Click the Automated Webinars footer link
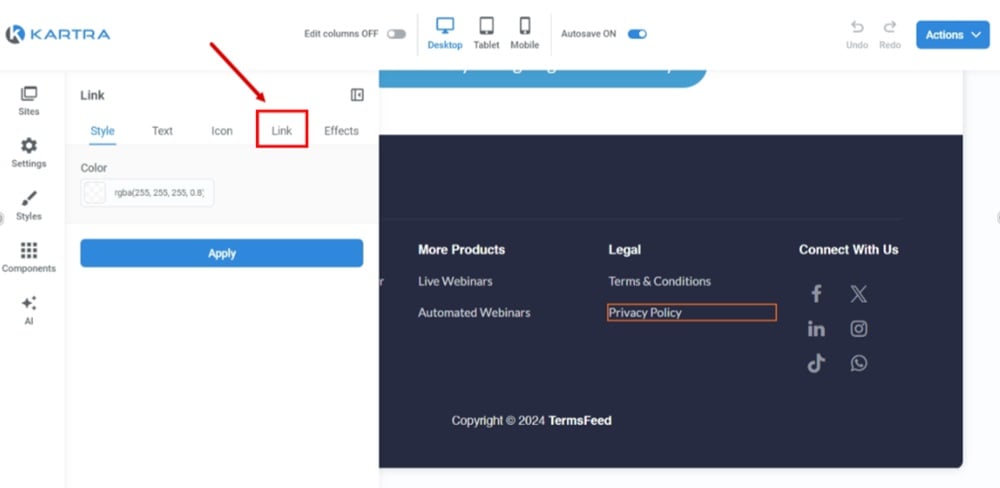This screenshot has width=1000, height=488. click(474, 313)
